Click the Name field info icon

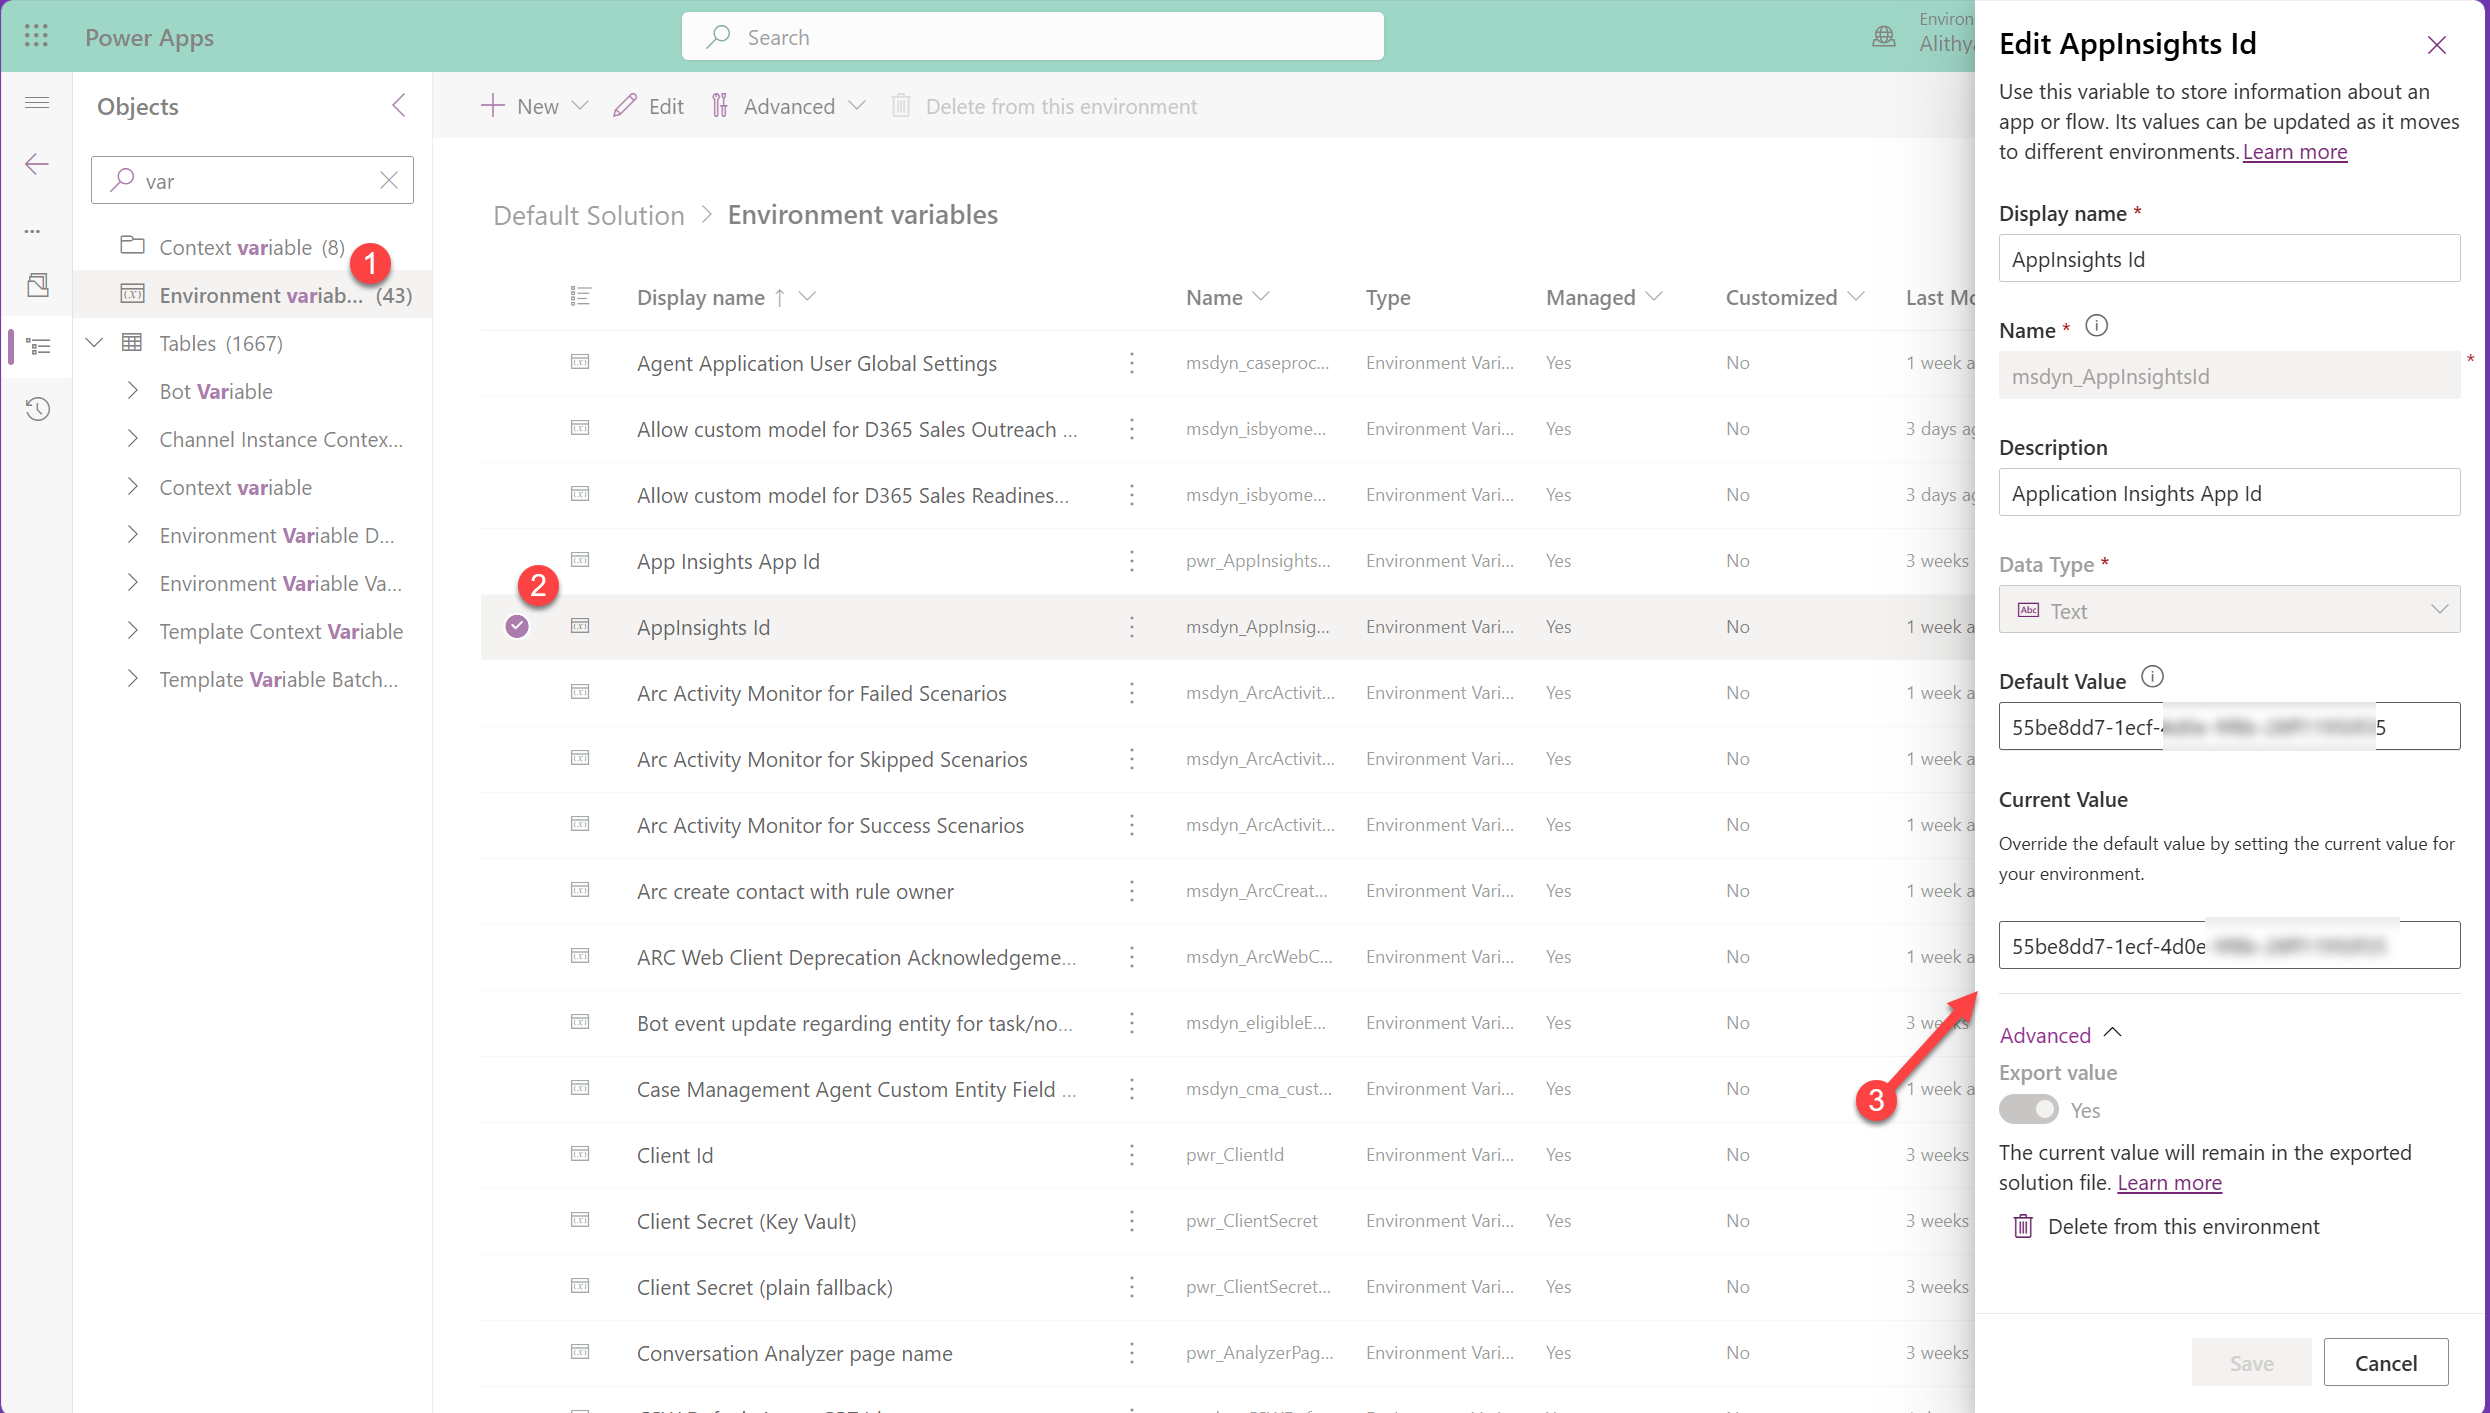2096,326
